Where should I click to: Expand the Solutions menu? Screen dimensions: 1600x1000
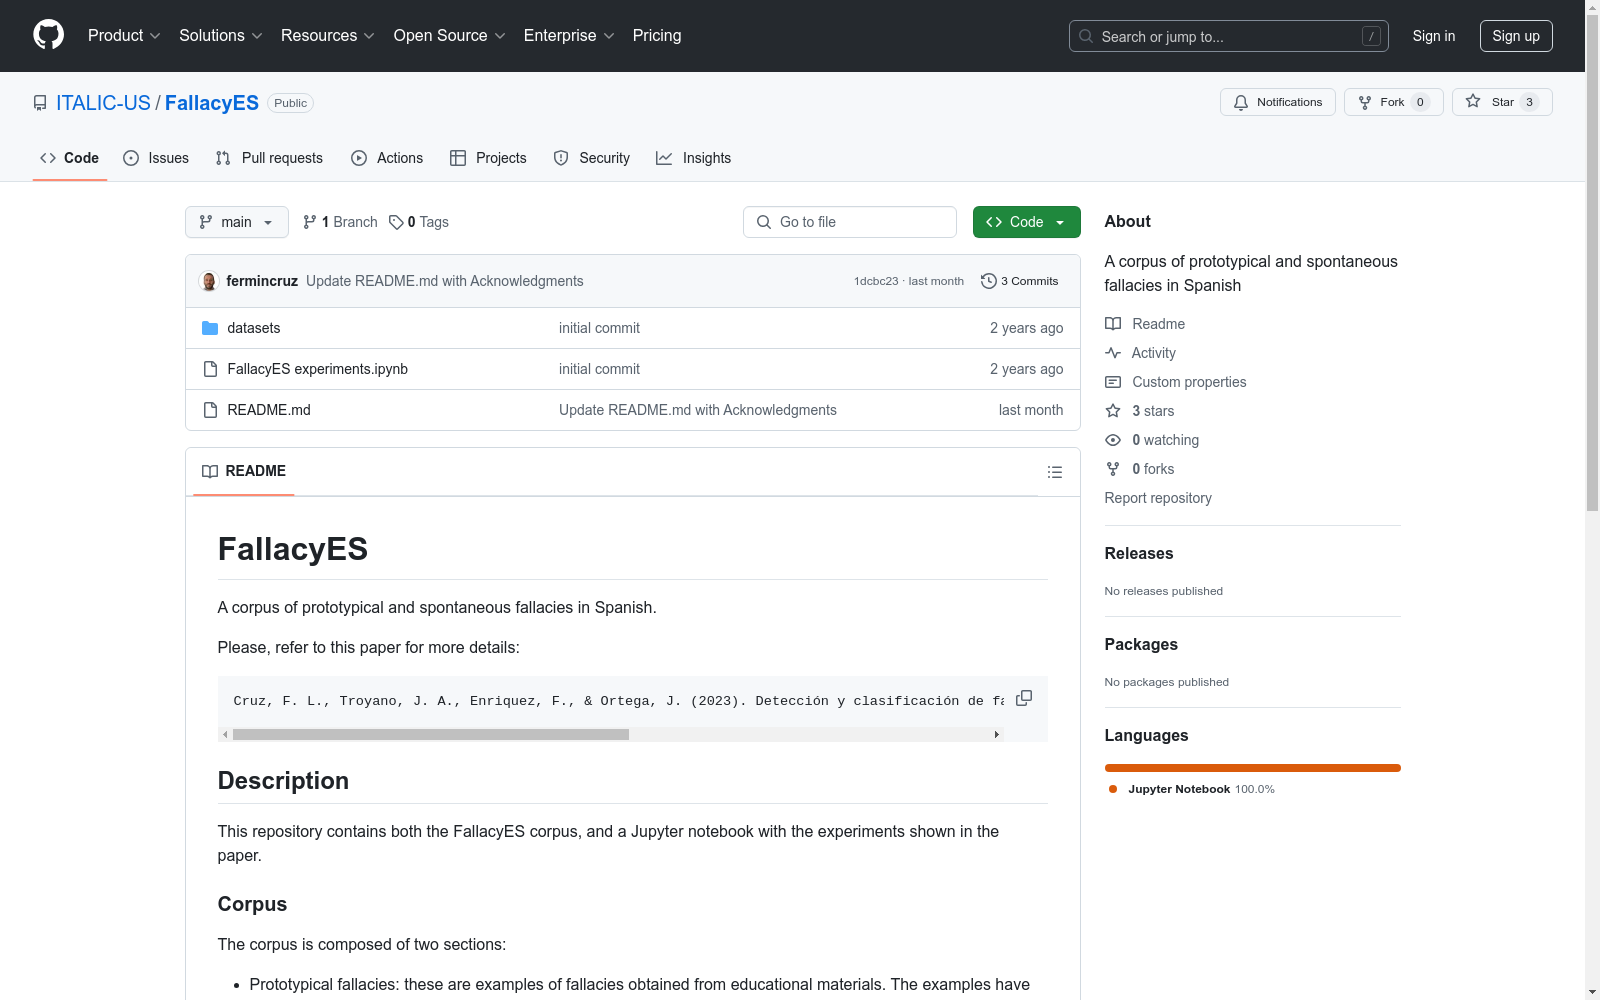[220, 35]
